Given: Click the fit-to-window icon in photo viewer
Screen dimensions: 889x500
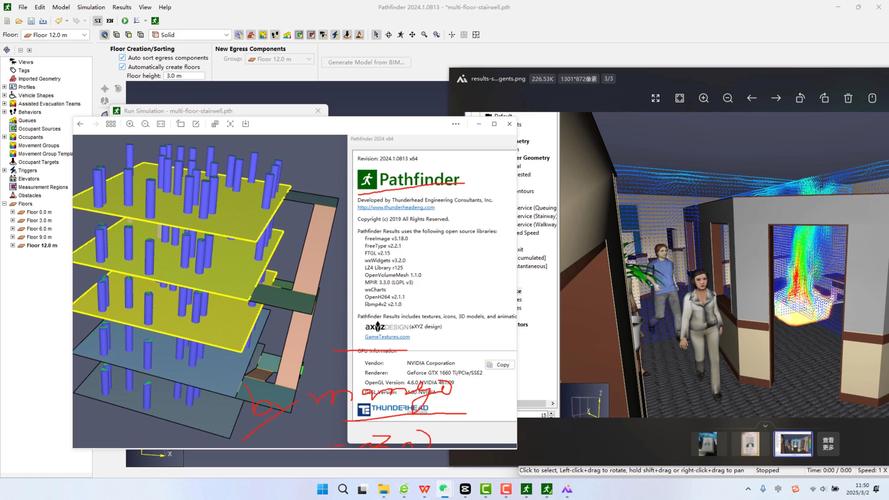Looking at the screenshot, I should coord(679,98).
